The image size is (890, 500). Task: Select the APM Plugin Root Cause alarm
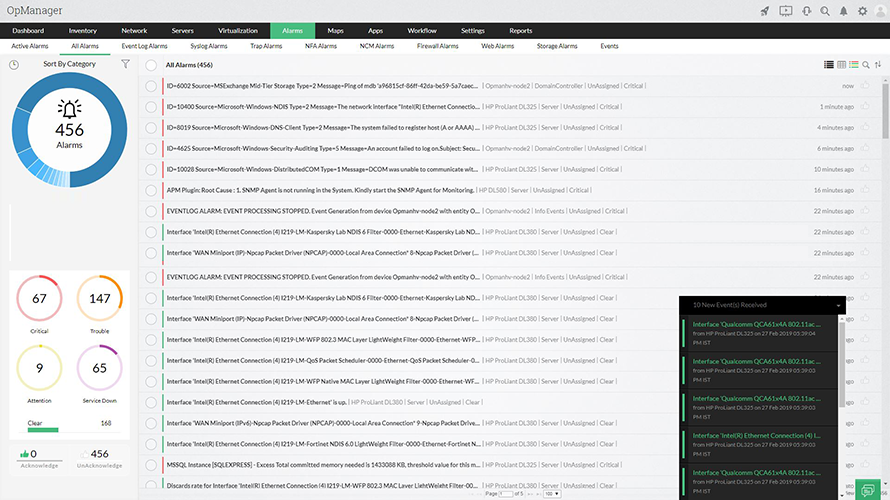tap(151, 191)
